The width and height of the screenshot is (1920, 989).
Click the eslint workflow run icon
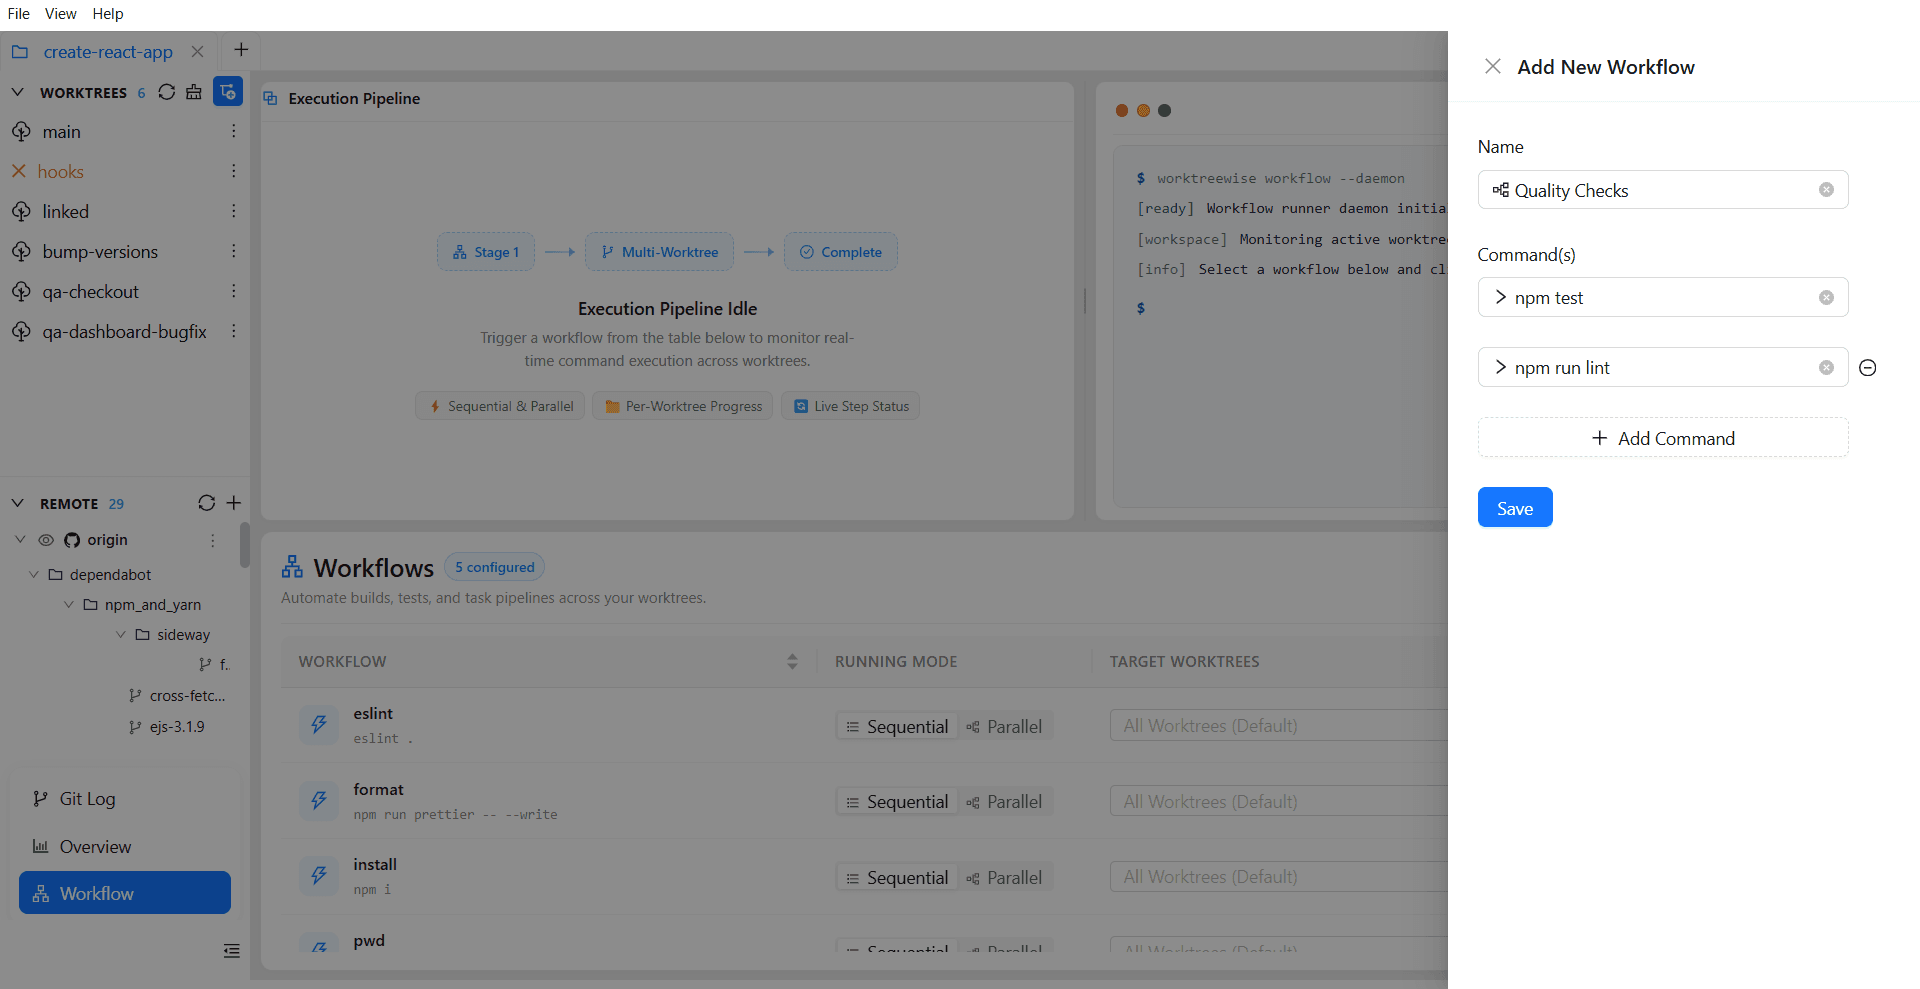point(319,724)
